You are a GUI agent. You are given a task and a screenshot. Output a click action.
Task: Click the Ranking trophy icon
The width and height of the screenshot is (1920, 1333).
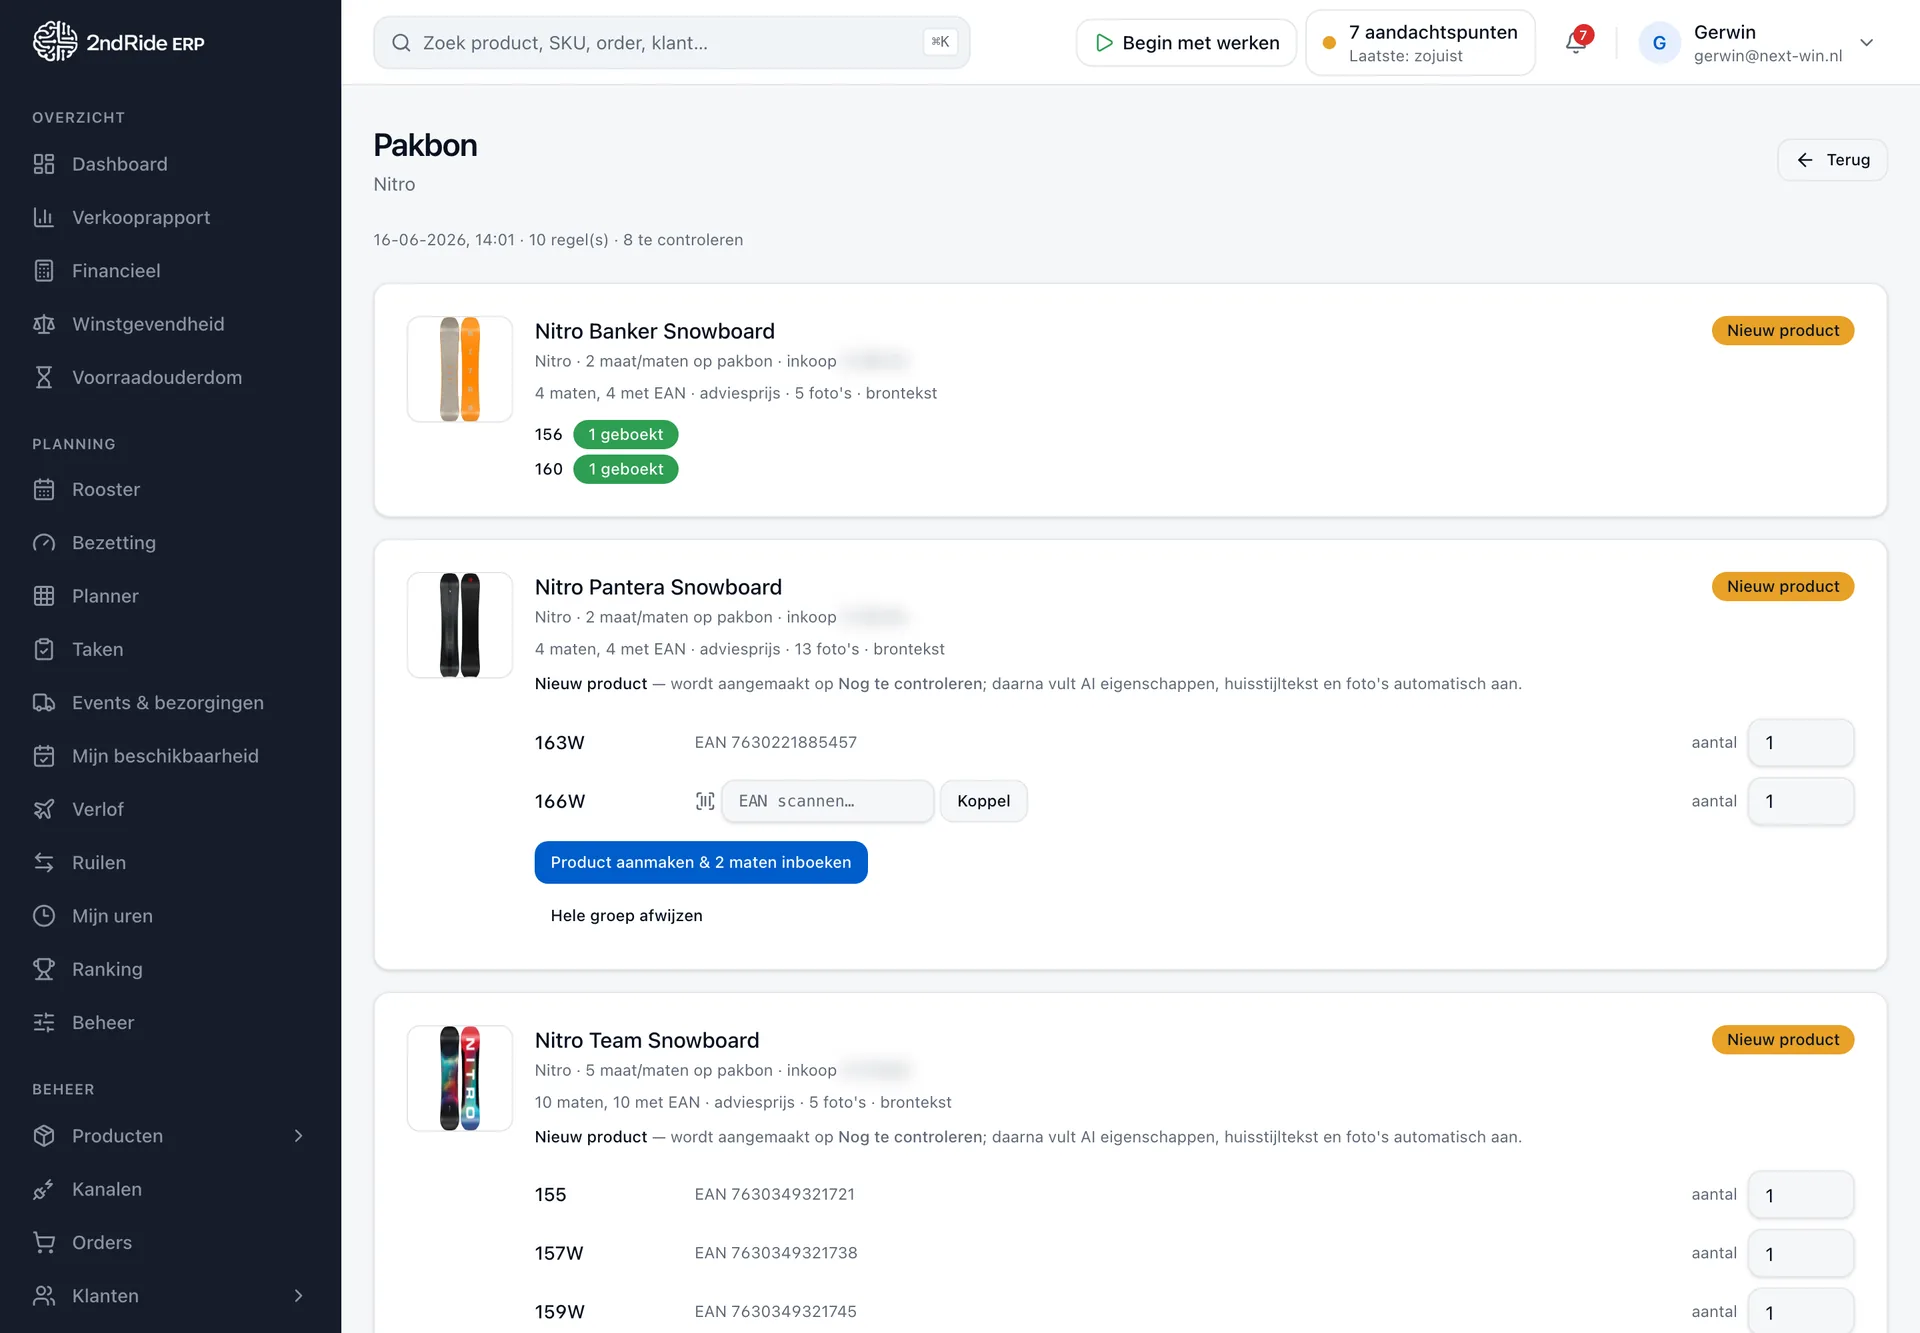tap(44, 969)
